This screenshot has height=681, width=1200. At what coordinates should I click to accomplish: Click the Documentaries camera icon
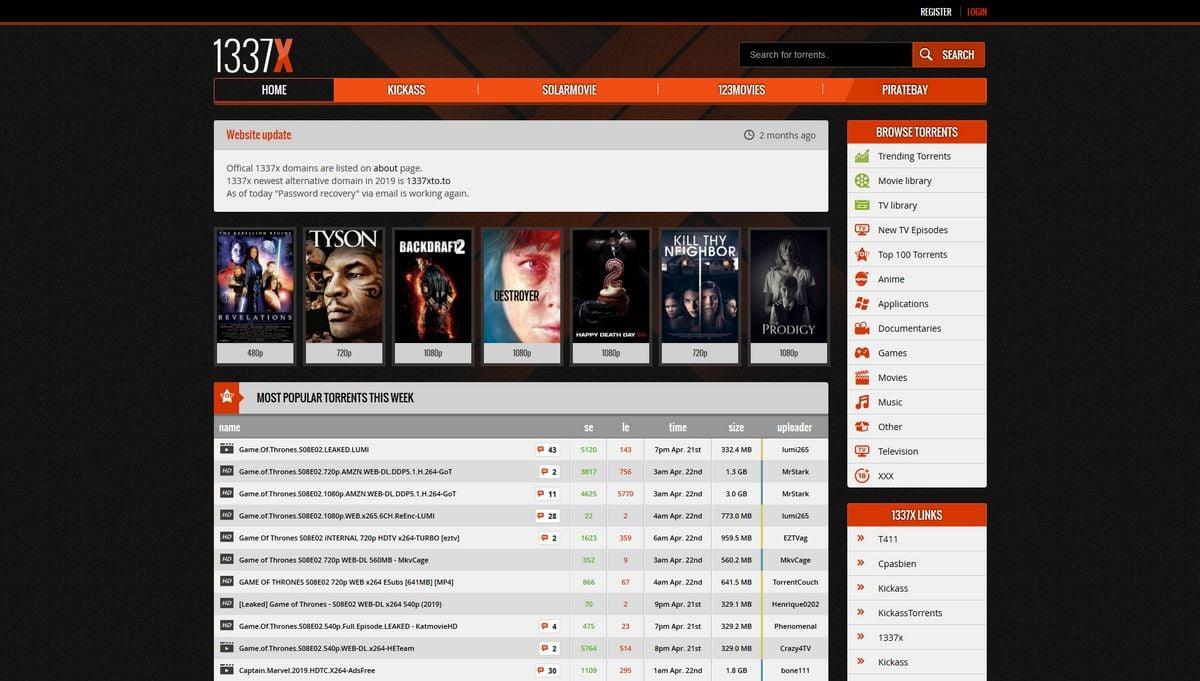coord(861,328)
